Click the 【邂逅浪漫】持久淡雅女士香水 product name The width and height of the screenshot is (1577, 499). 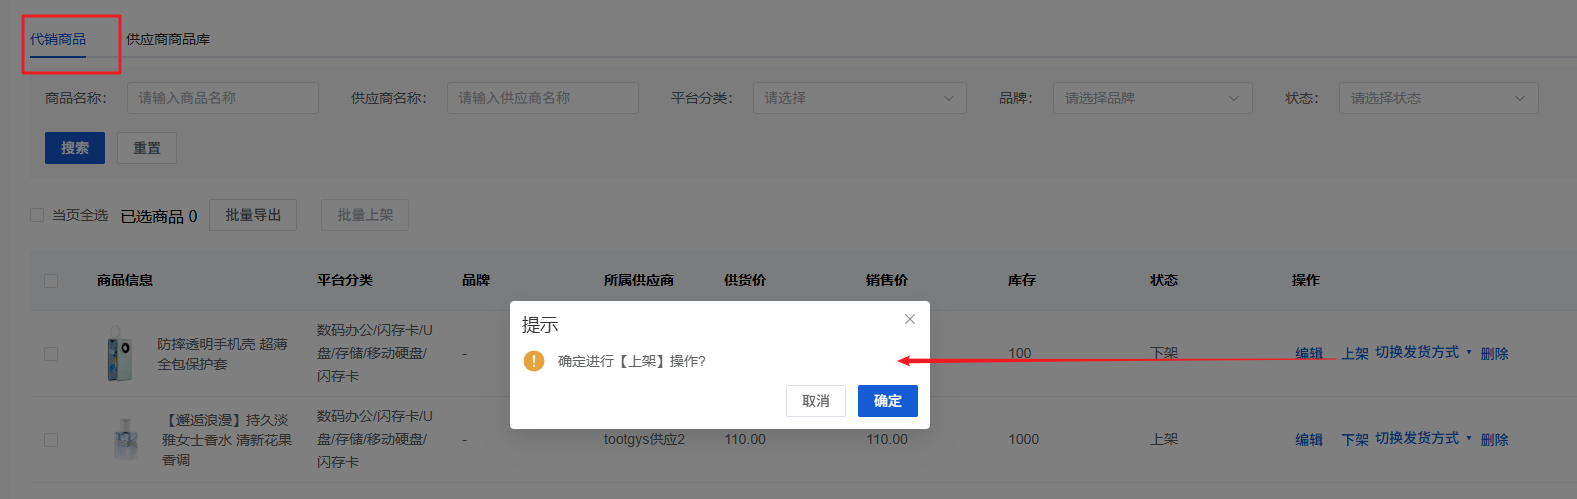(x=227, y=440)
